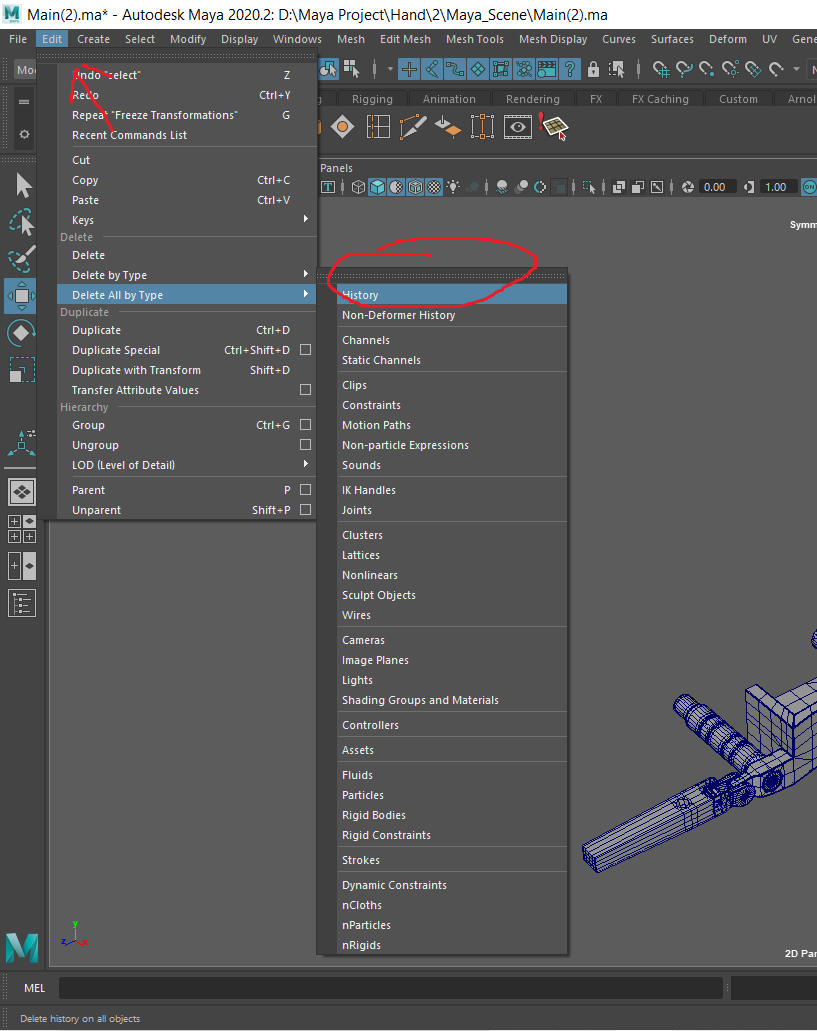
Task: Click the Snap to curves magnet icon
Action: [x=684, y=69]
